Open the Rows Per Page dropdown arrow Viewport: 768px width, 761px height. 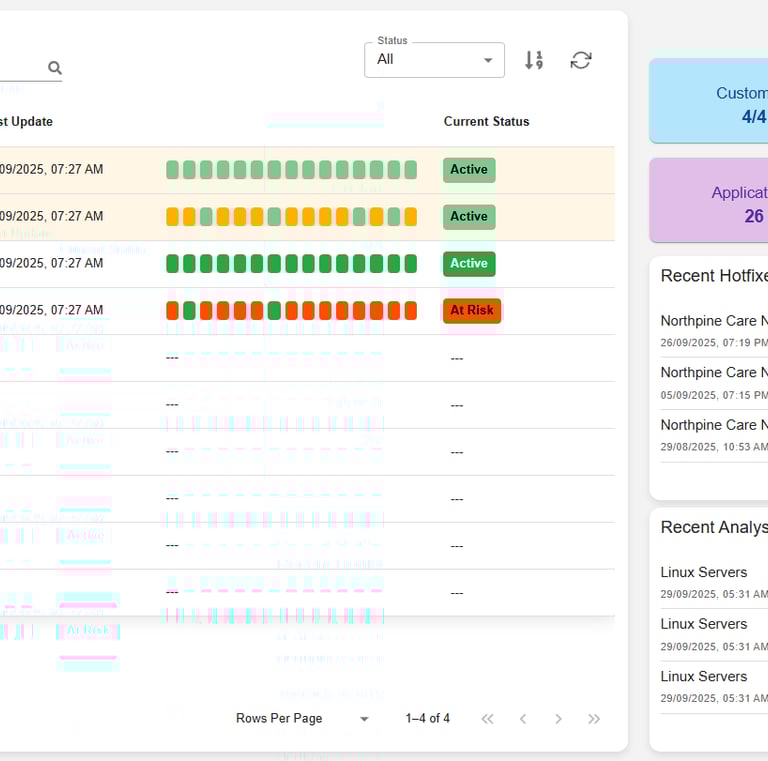pyautogui.click(x=364, y=719)
